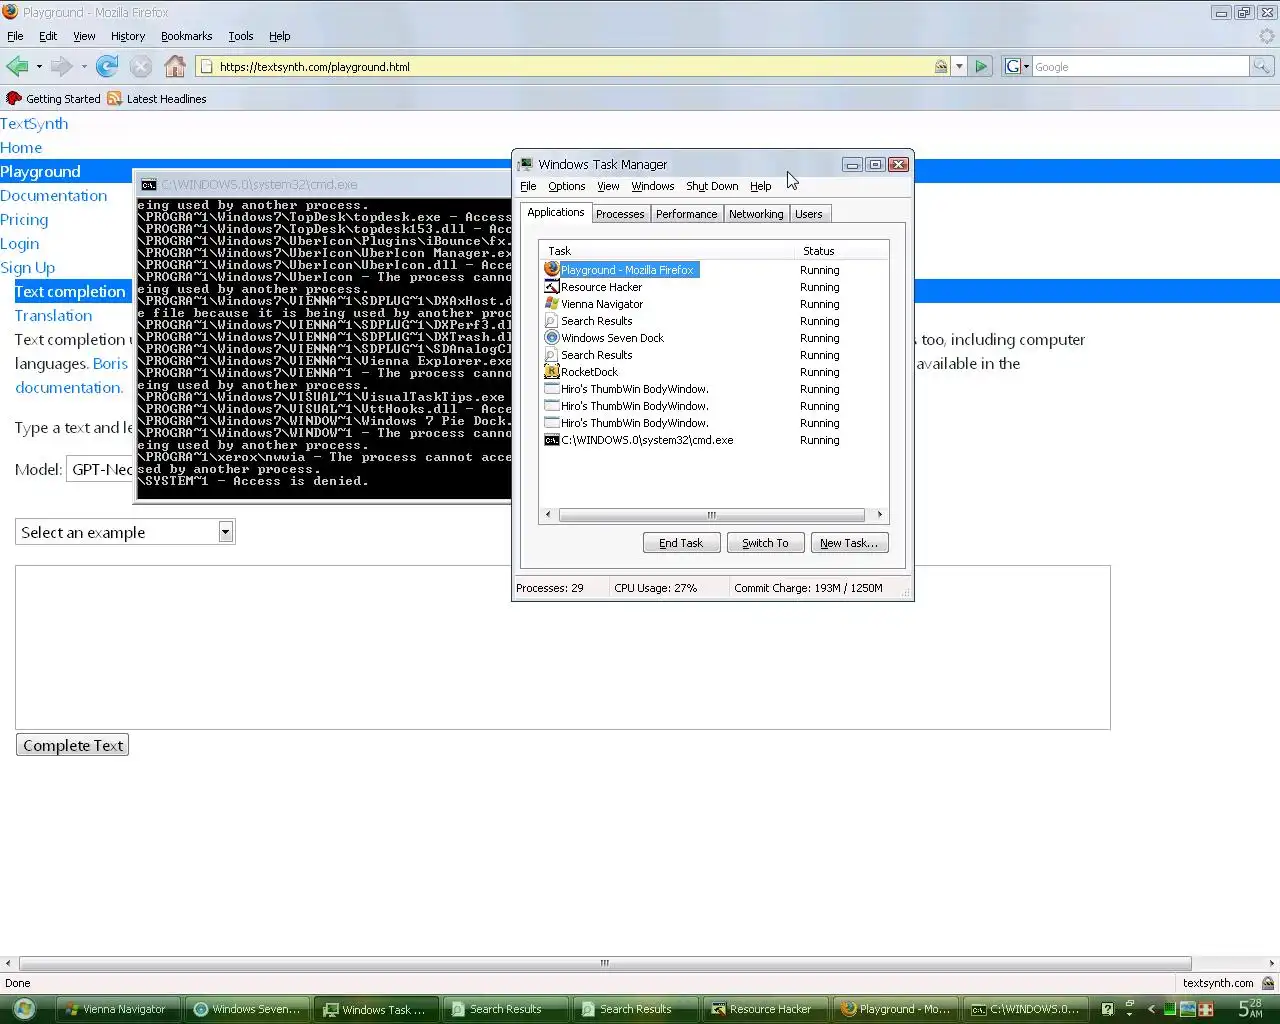Click in the text completion input area
The height and width of the screenshot is (1024, 1280).
(x=562, y=648)
